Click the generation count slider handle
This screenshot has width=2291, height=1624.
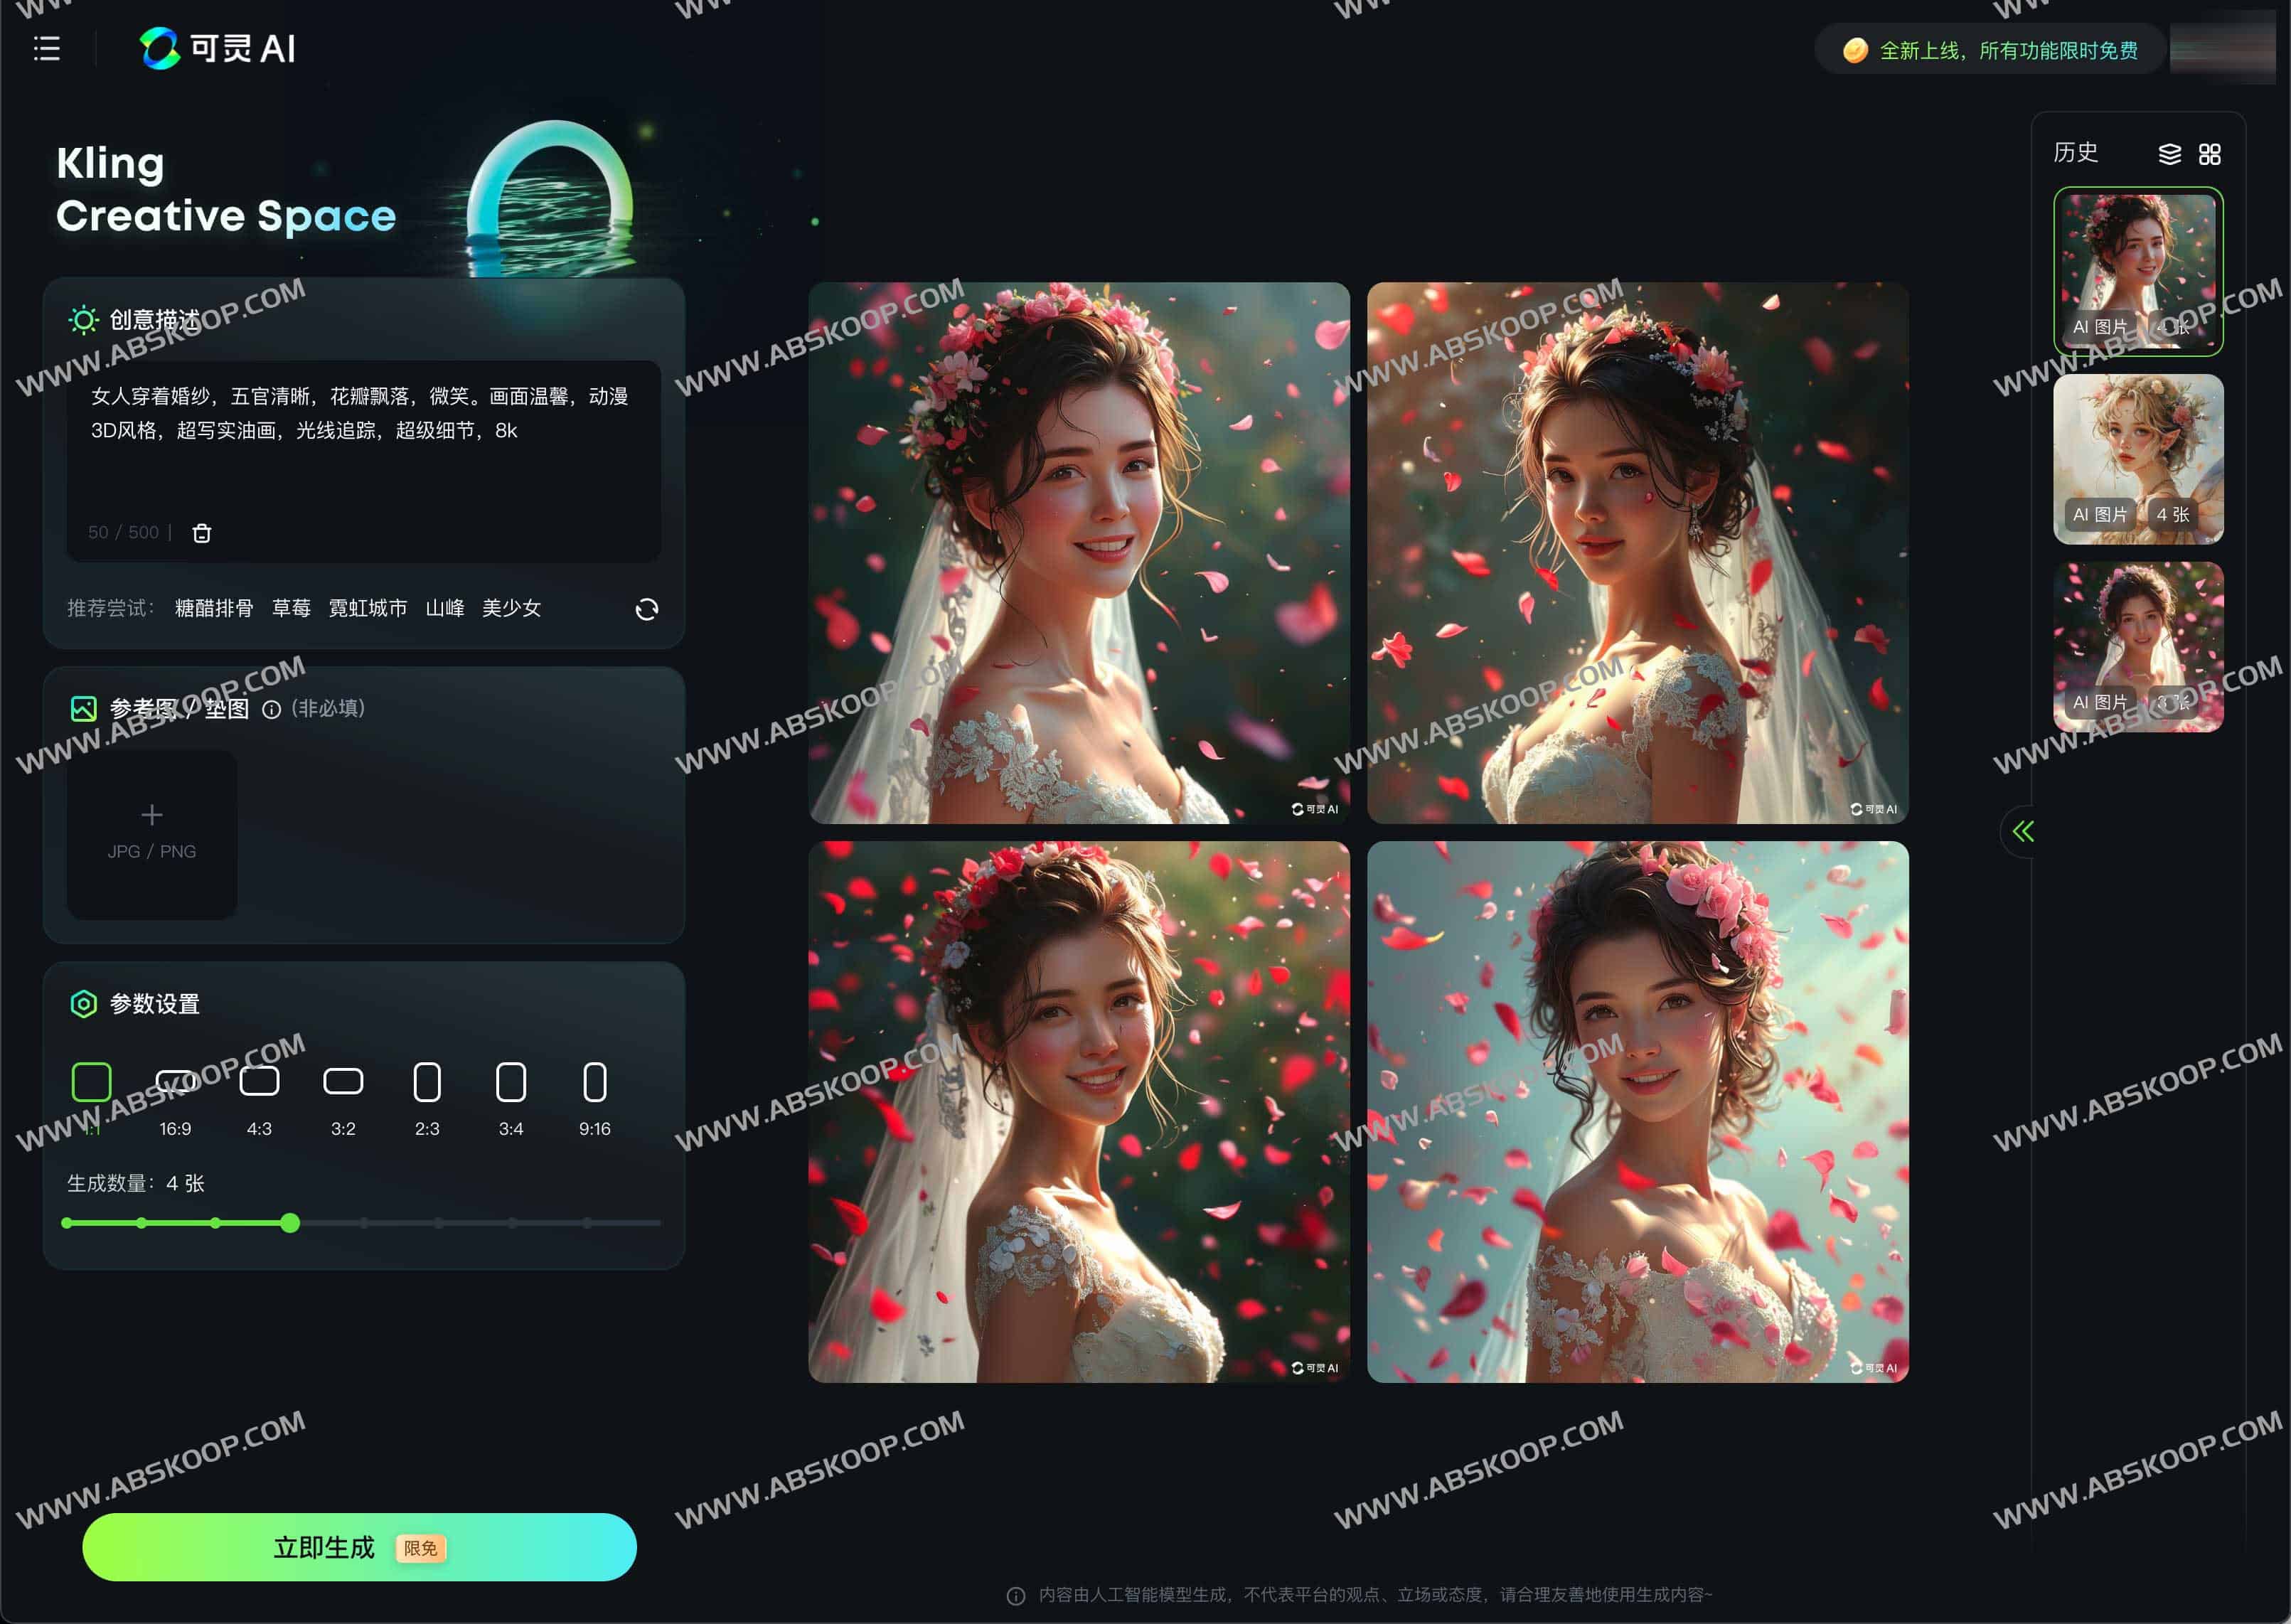pos(290,1223)
